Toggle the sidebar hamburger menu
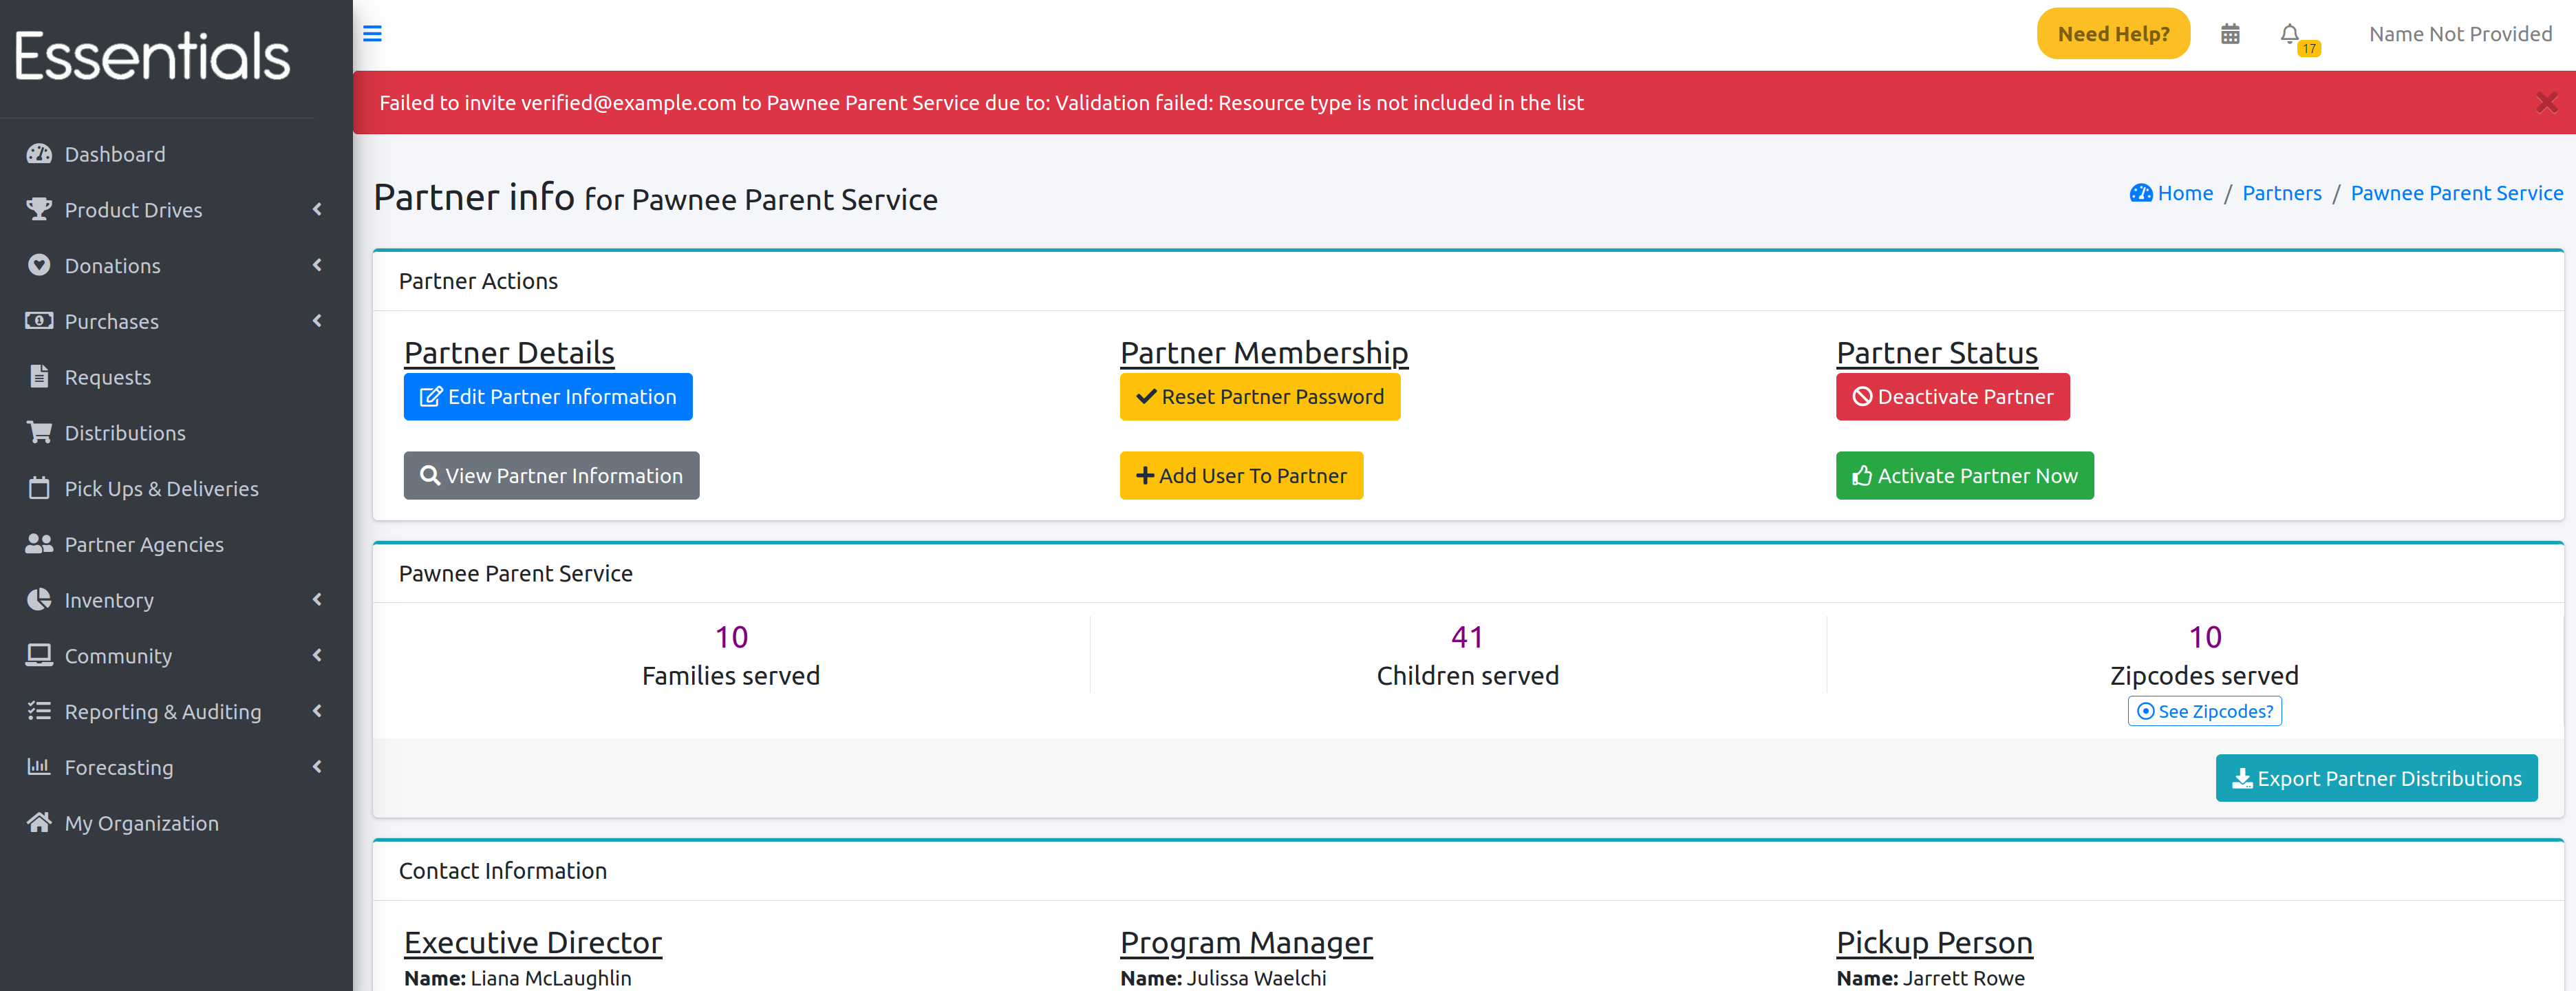Viewport: 2576px width, 991px height. click(x=372, y=34)
